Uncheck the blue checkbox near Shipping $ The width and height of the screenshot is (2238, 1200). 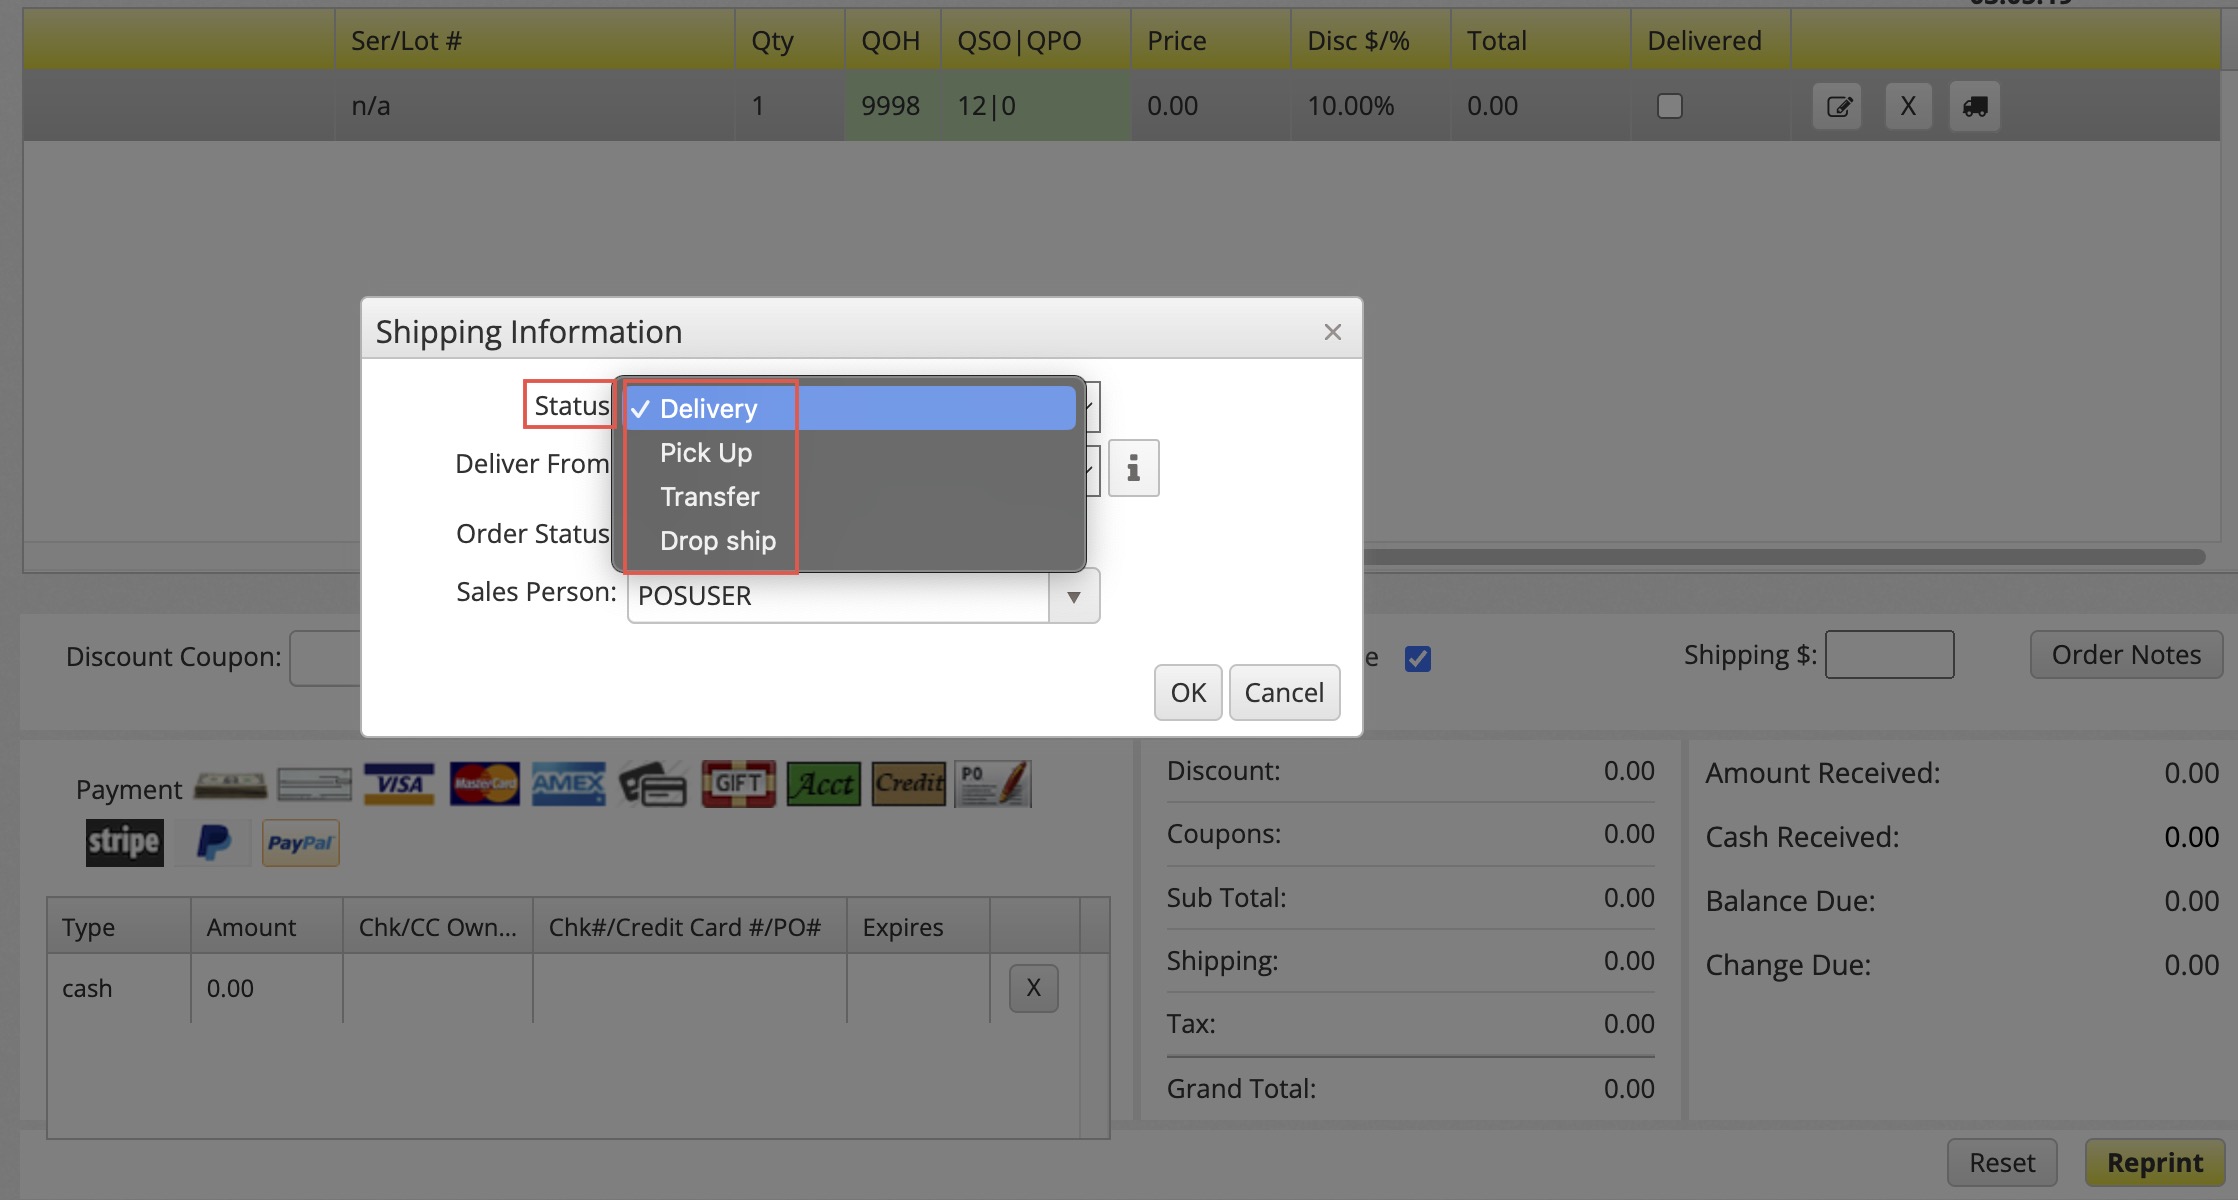tap(1417, 658)
